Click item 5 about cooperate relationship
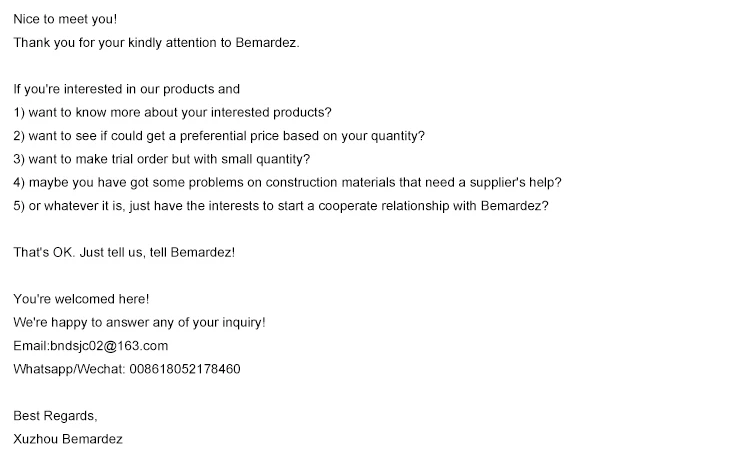 (x=280, y=206)
